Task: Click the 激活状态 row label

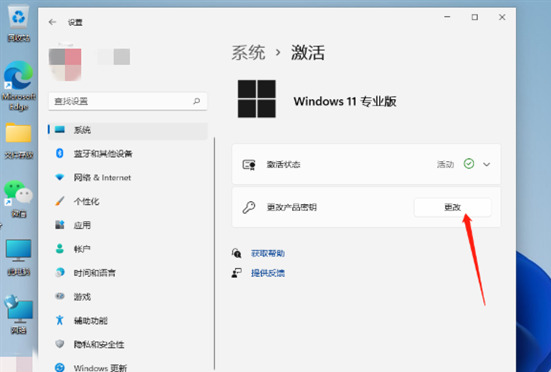Action: coord(283,164)
